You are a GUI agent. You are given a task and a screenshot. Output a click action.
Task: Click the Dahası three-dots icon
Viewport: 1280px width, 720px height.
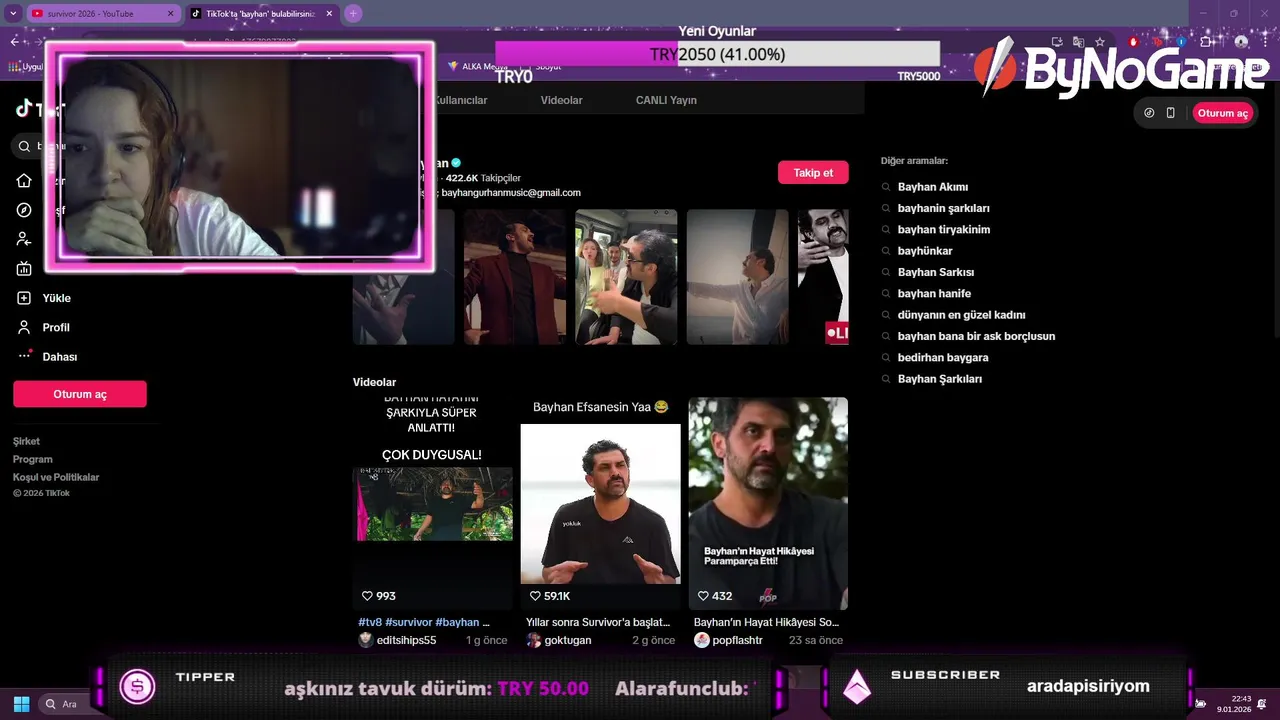click(x=24, y=356)
